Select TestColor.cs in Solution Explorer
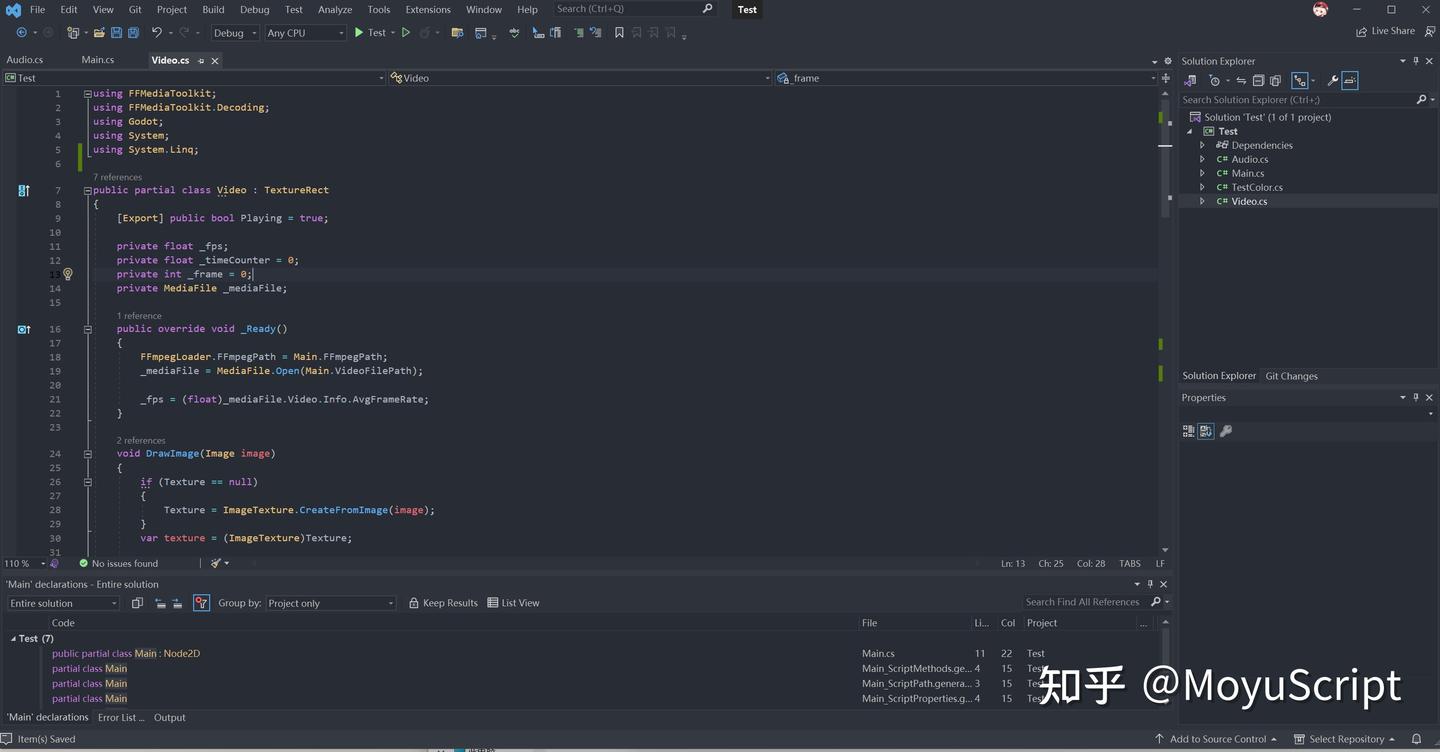Screen dimensions: 1440x752 point(1256,187)
